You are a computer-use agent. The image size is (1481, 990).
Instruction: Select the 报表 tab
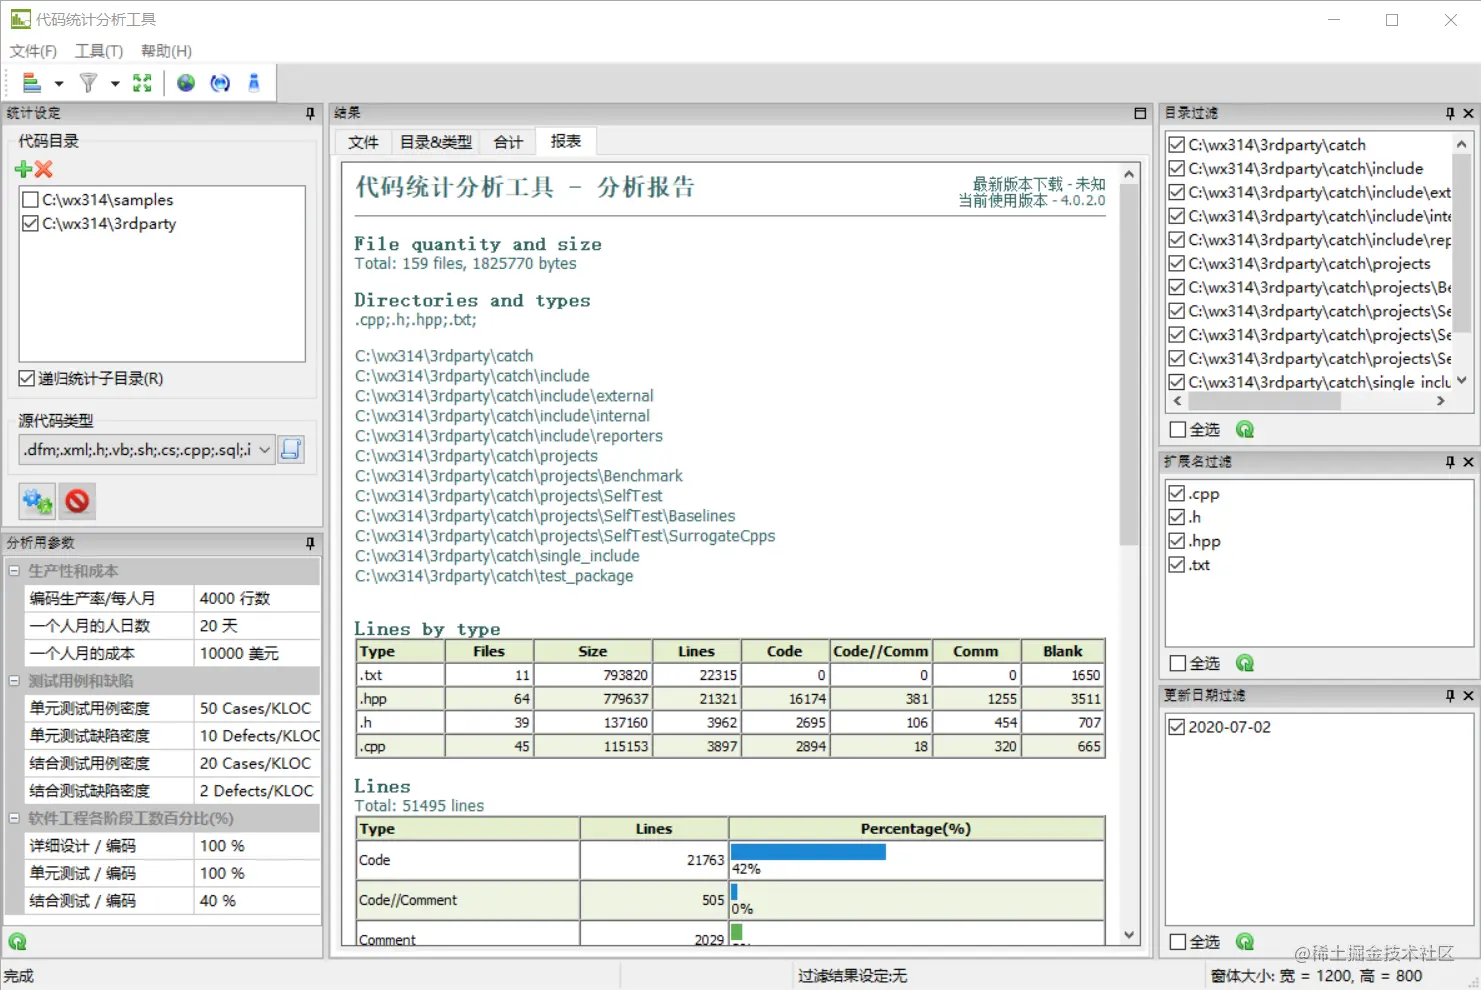pyautogui.click(x=566, y=141)
